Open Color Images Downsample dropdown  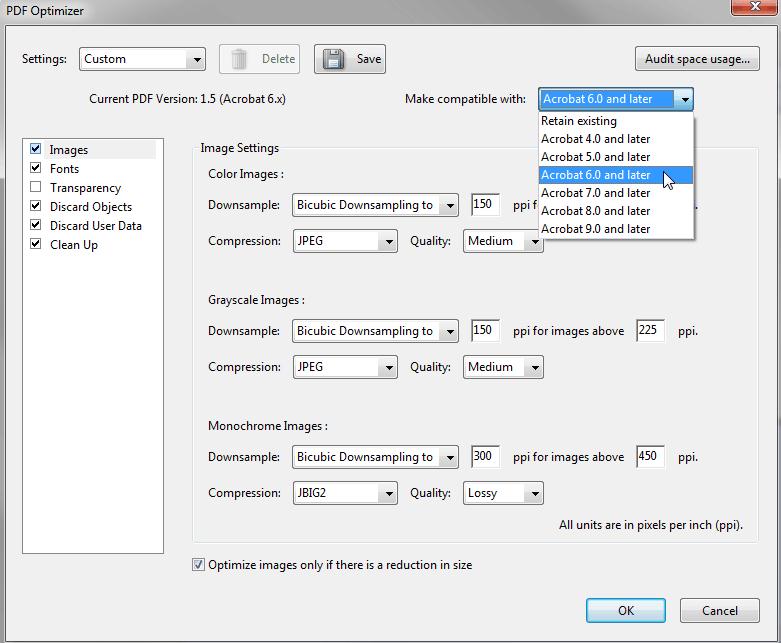(x=375, y=205)
